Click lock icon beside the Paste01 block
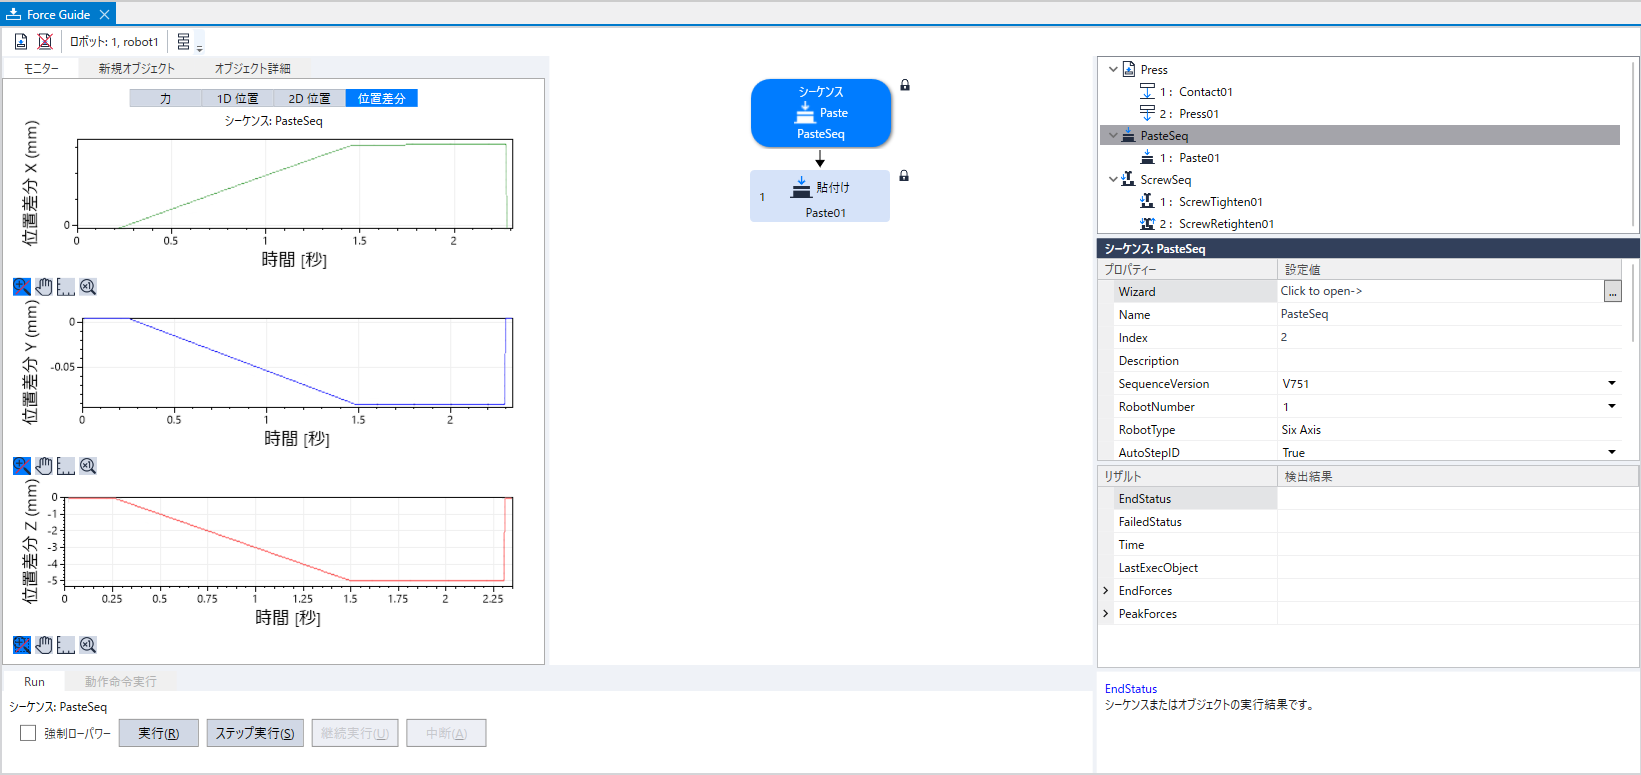Image resolution: width=1641 pixels, height=775 pixels. pos(904,176)
